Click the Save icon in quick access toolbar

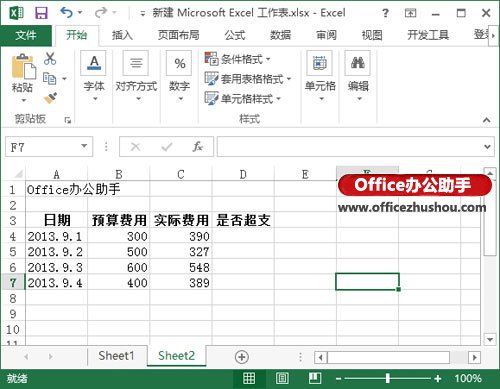(x=41, y=13)
